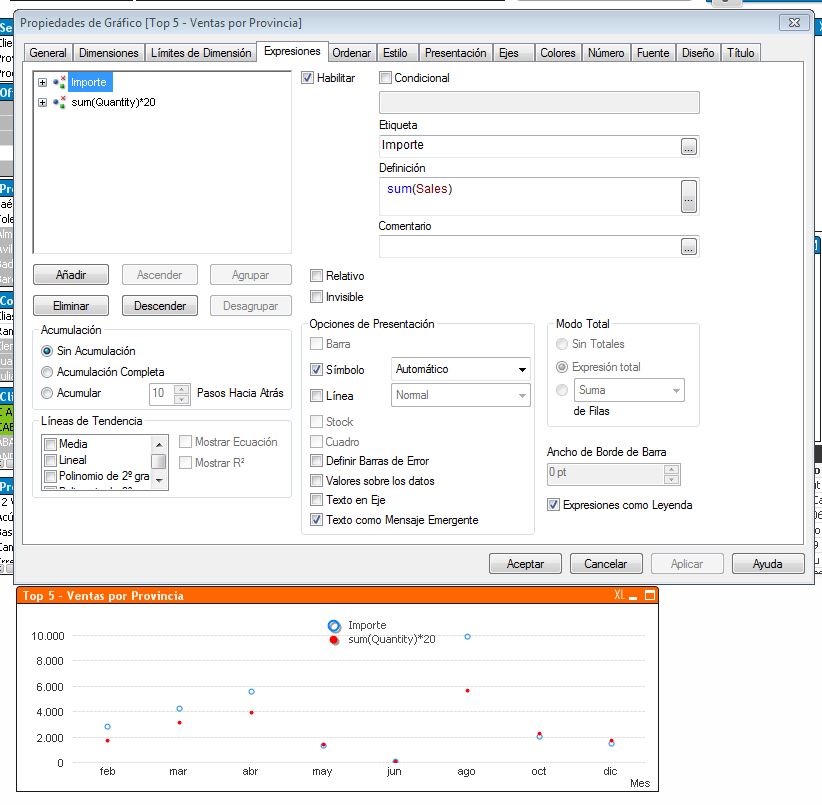Open the Dimensiones tab
The width and height of the screenshot is (822, 805).
click(x=108, y=53)
